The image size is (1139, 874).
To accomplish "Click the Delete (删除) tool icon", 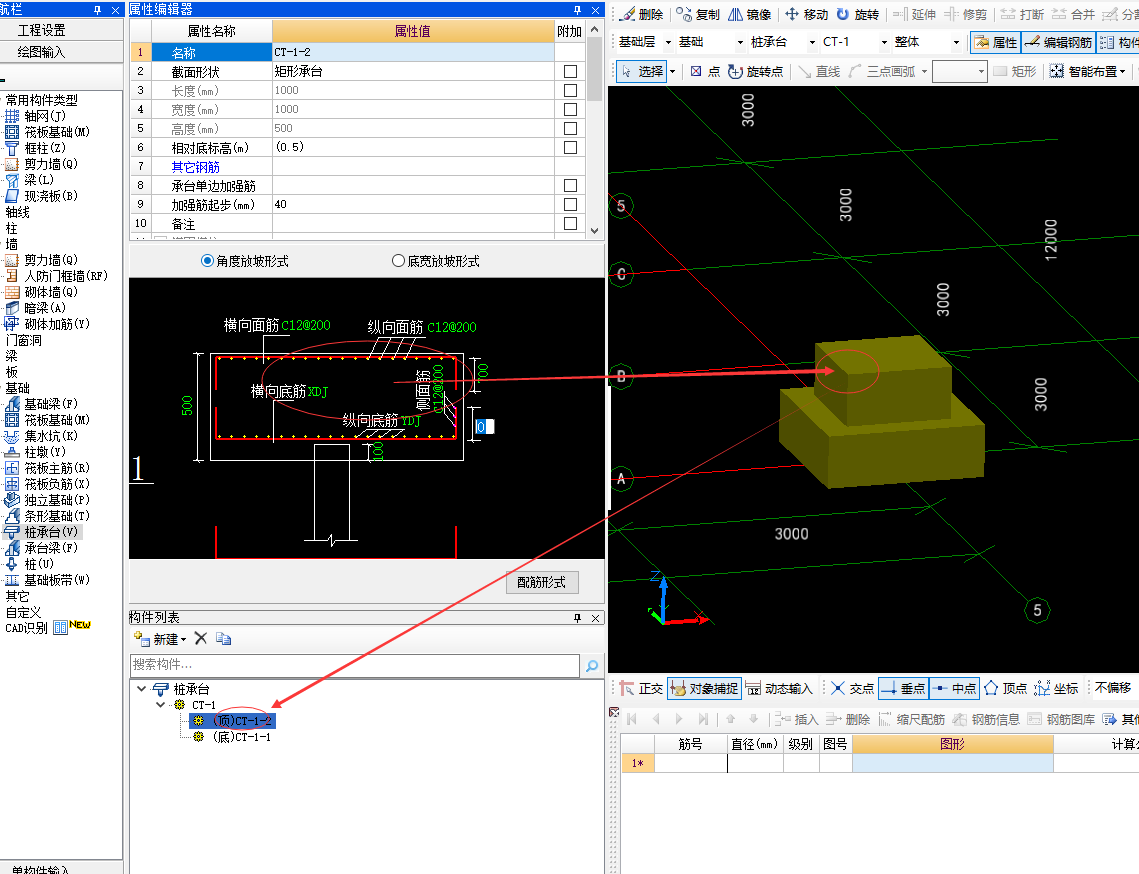I will 629,15.
